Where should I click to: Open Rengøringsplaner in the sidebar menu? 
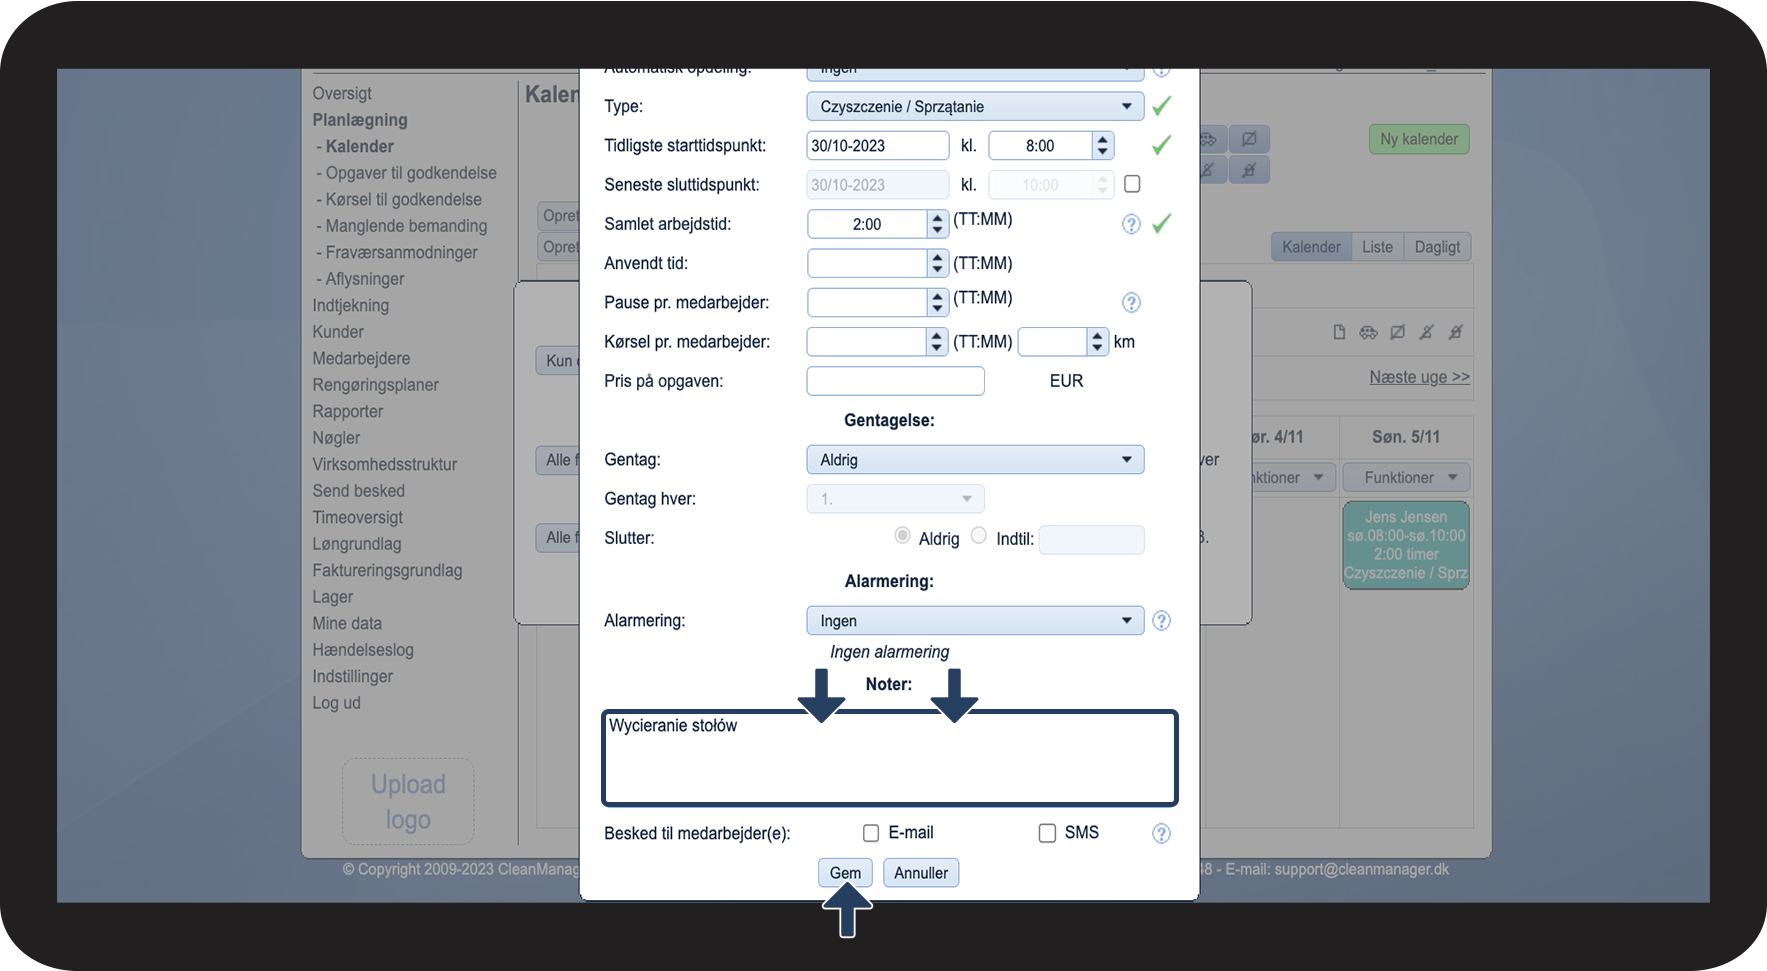point(375,385)
